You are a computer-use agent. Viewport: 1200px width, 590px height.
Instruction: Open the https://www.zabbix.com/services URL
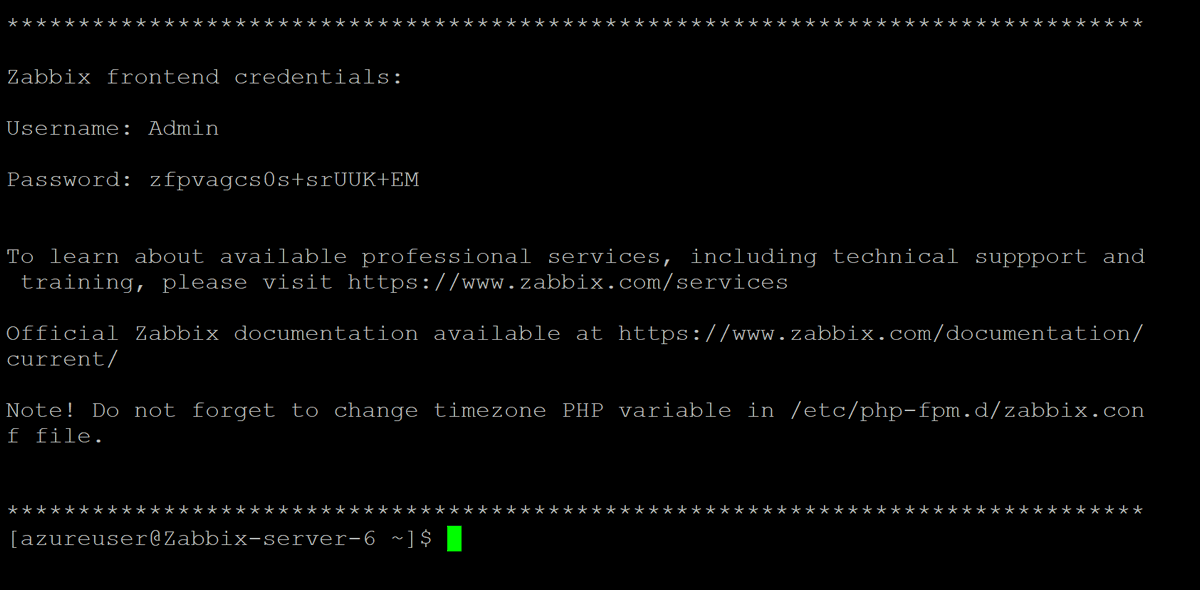568,282
